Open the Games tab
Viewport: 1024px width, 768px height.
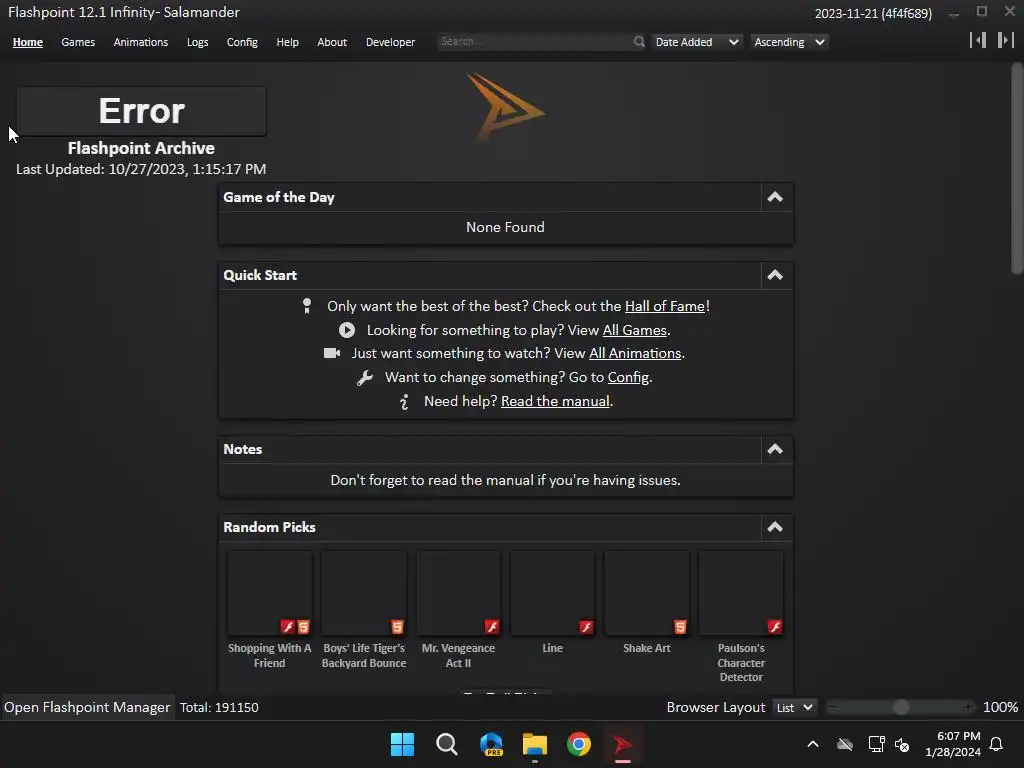(x=78, y=42)
